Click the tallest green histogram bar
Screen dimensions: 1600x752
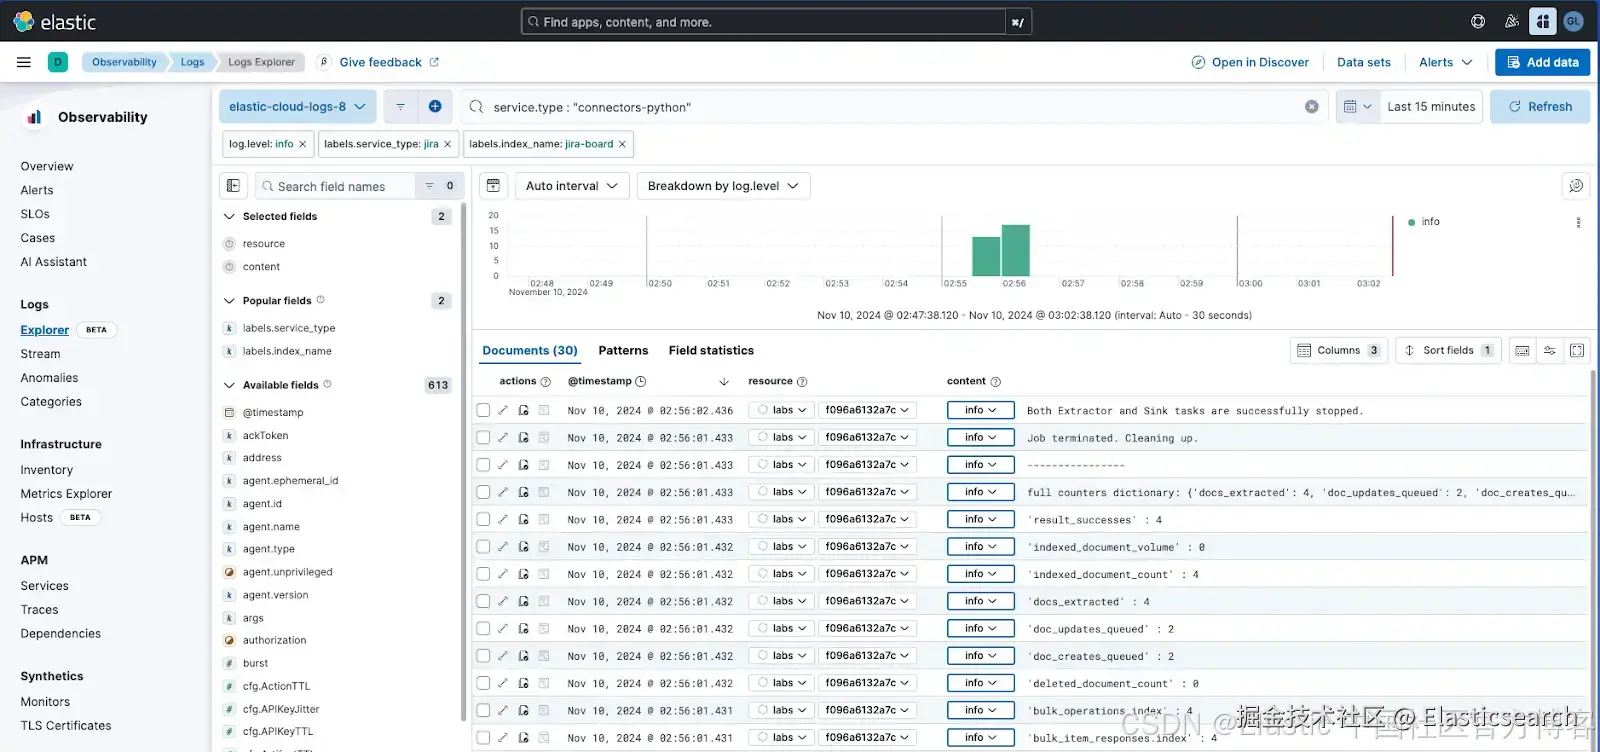point(1016,251)
